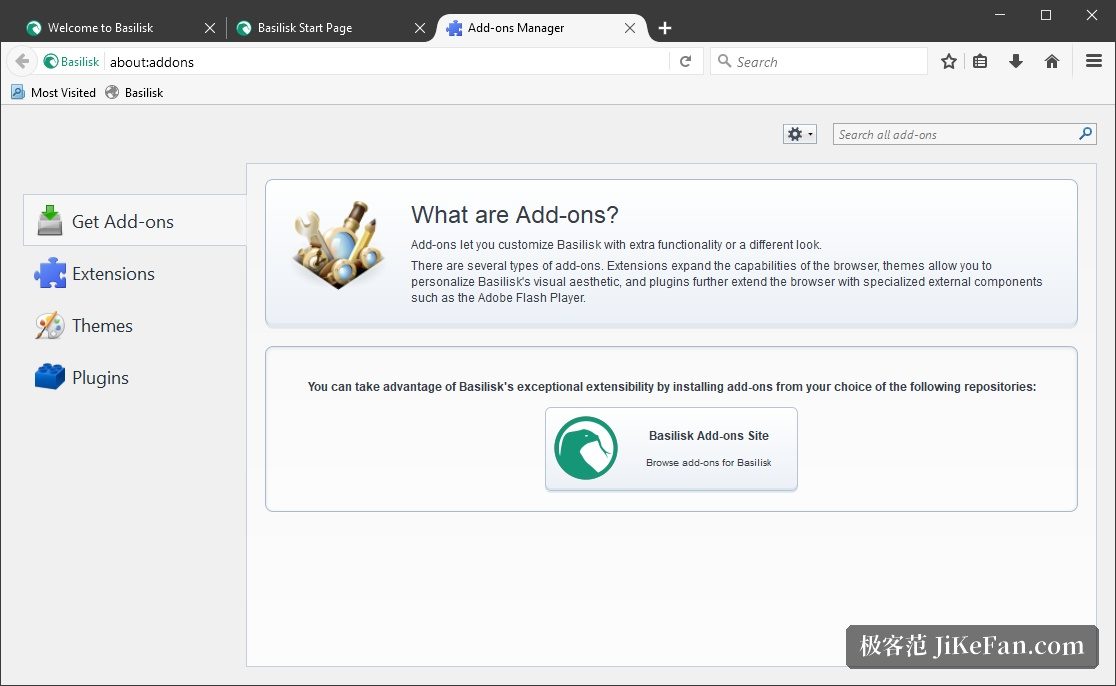1116x686 pixels.
Task: Open Extensions category
Action: [135, 273]
